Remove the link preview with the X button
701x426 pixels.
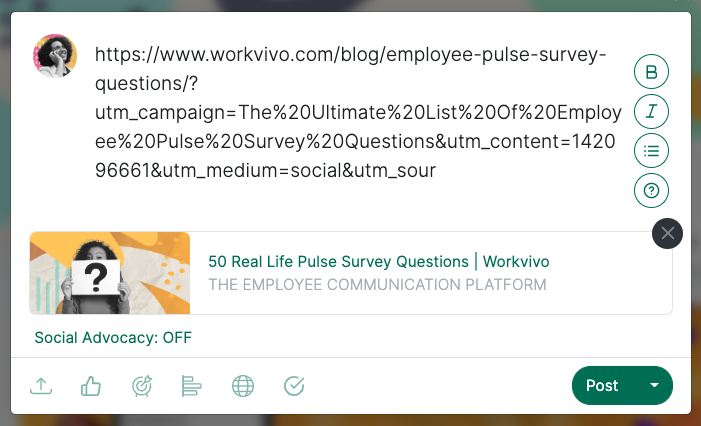coord(667,233)
